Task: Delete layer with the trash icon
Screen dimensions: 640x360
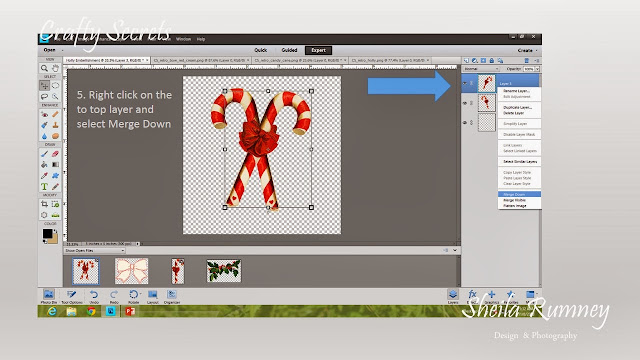Action: point(527,60)
